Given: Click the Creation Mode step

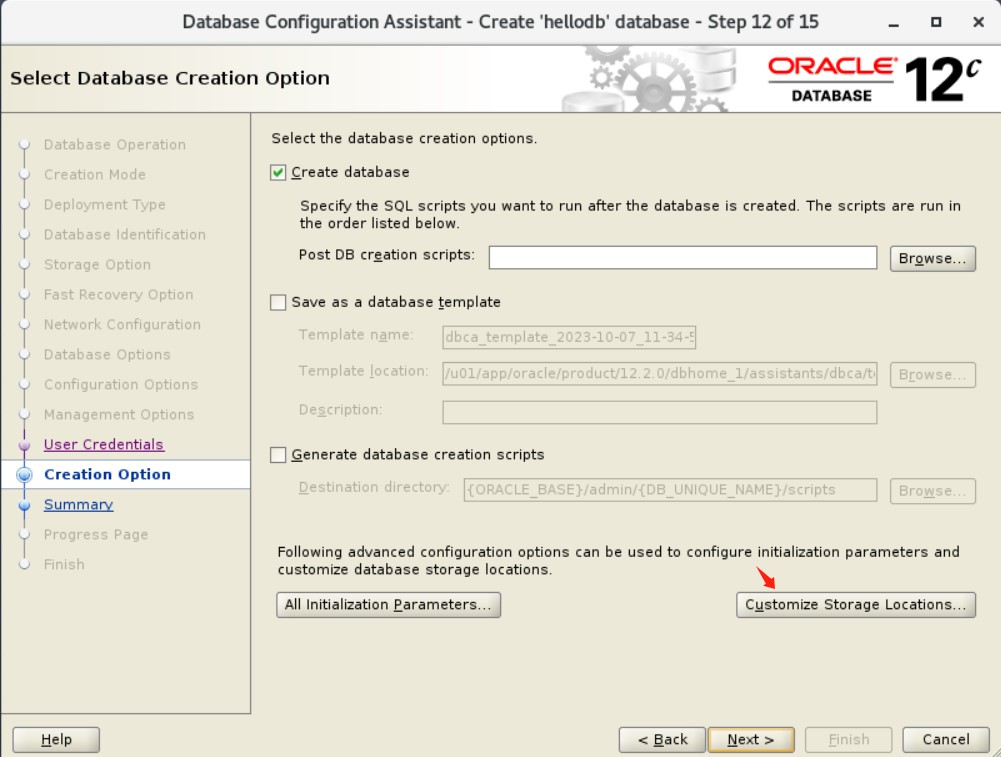Looking at the screenshot, I should (x=94, y=175).
